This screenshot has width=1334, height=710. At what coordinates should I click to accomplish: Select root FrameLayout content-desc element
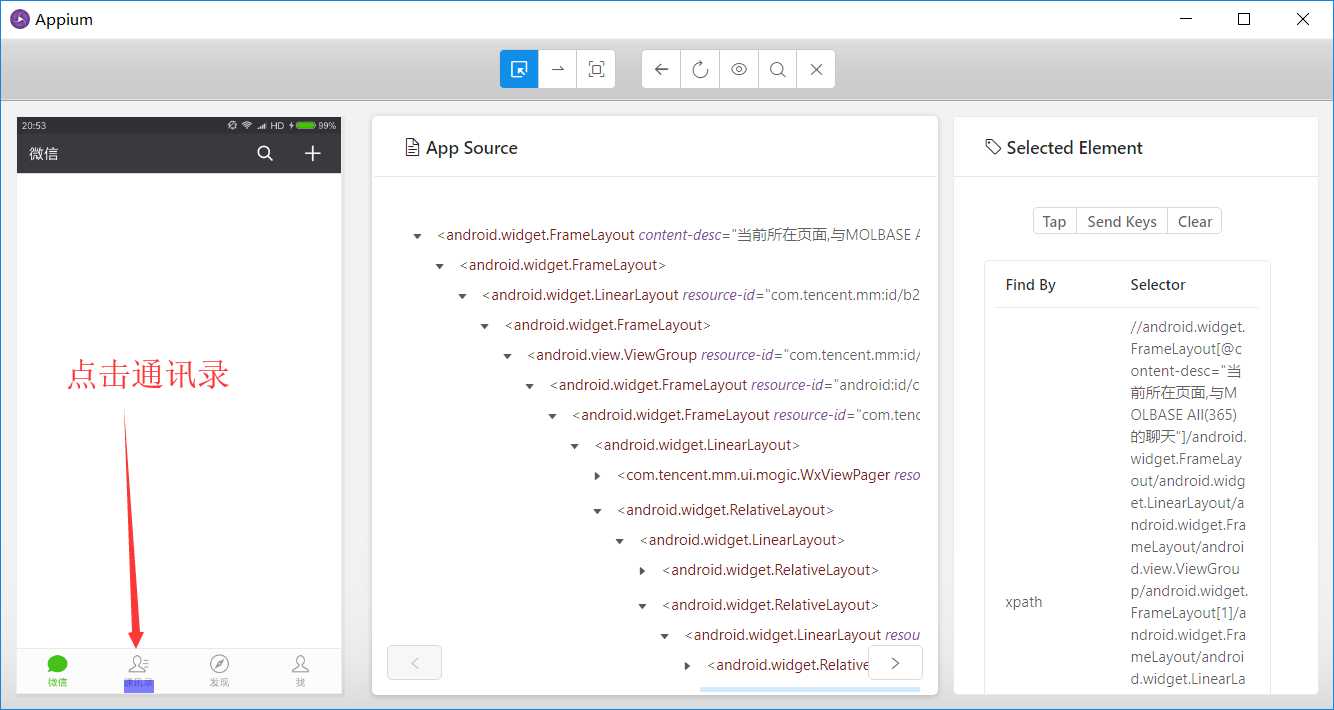[678, 235]
